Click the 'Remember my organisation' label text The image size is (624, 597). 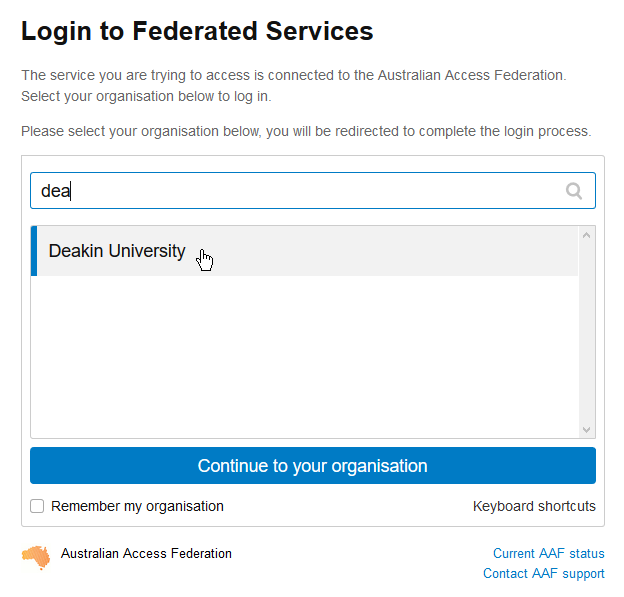[137, 506]
